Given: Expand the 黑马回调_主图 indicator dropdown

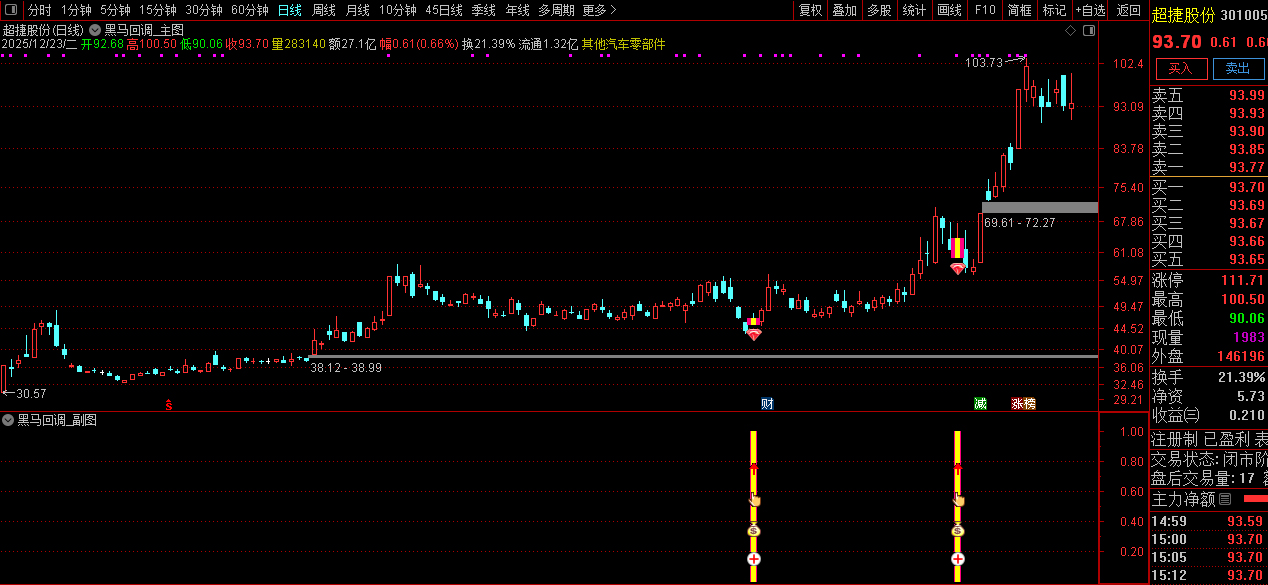Looking at the screenshot, I should click(x=95, y=30).
